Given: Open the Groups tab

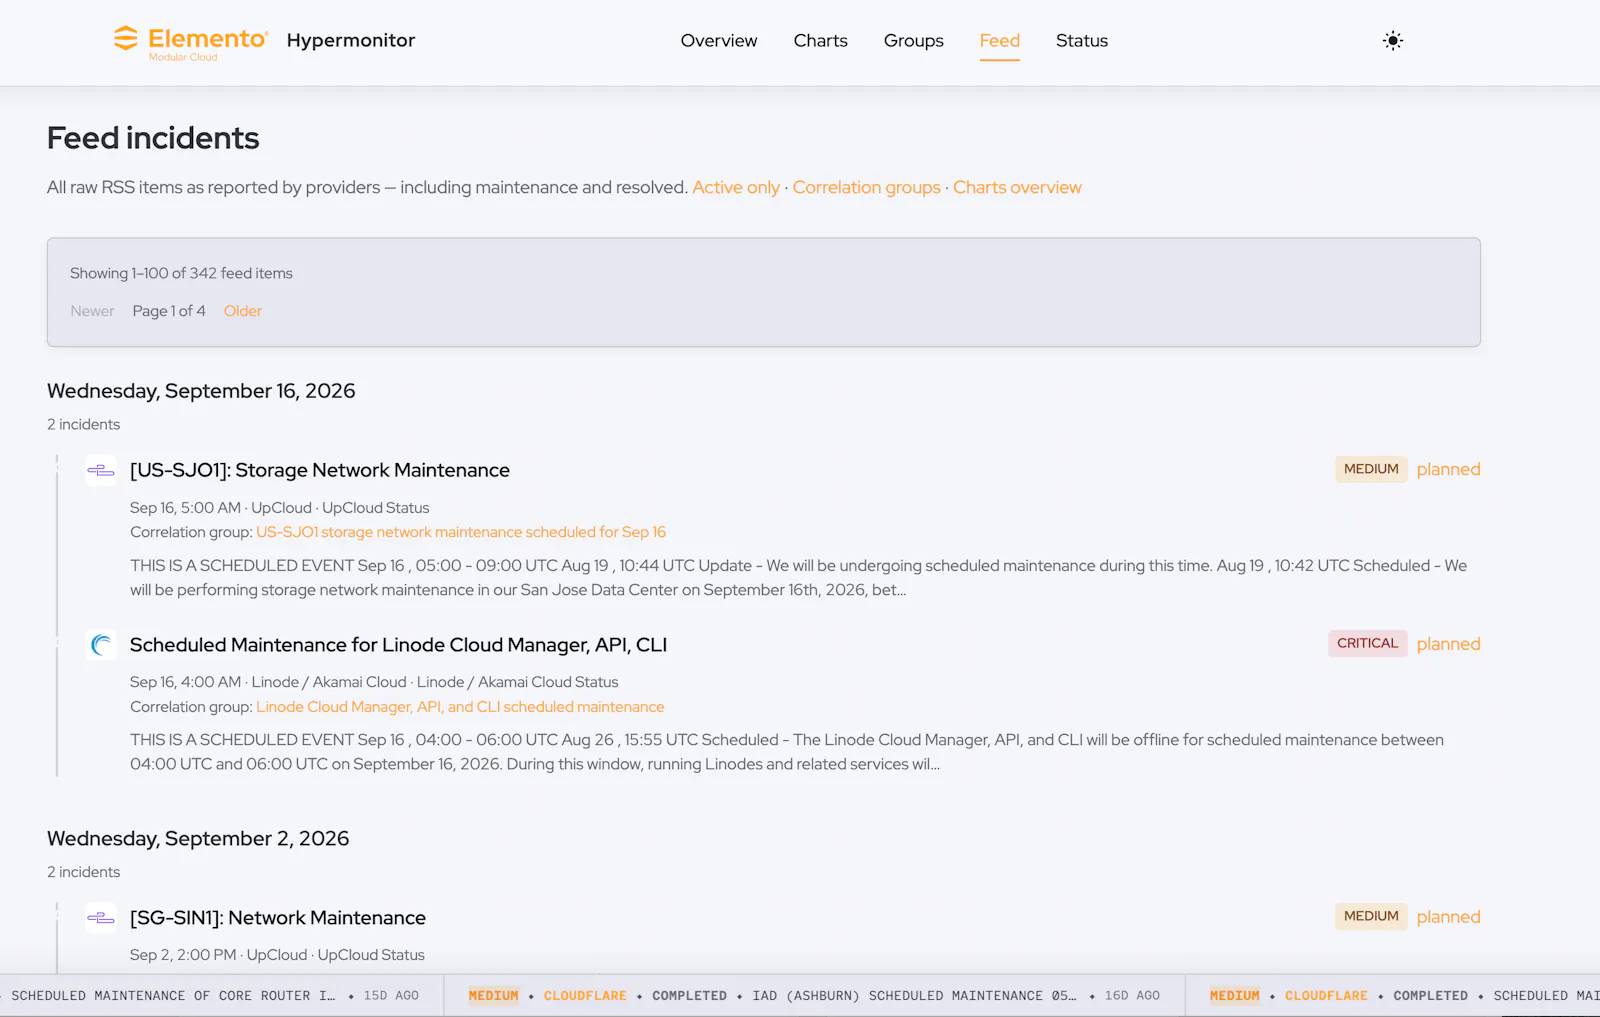Looking at the screenshot, I should click(914, 41).
